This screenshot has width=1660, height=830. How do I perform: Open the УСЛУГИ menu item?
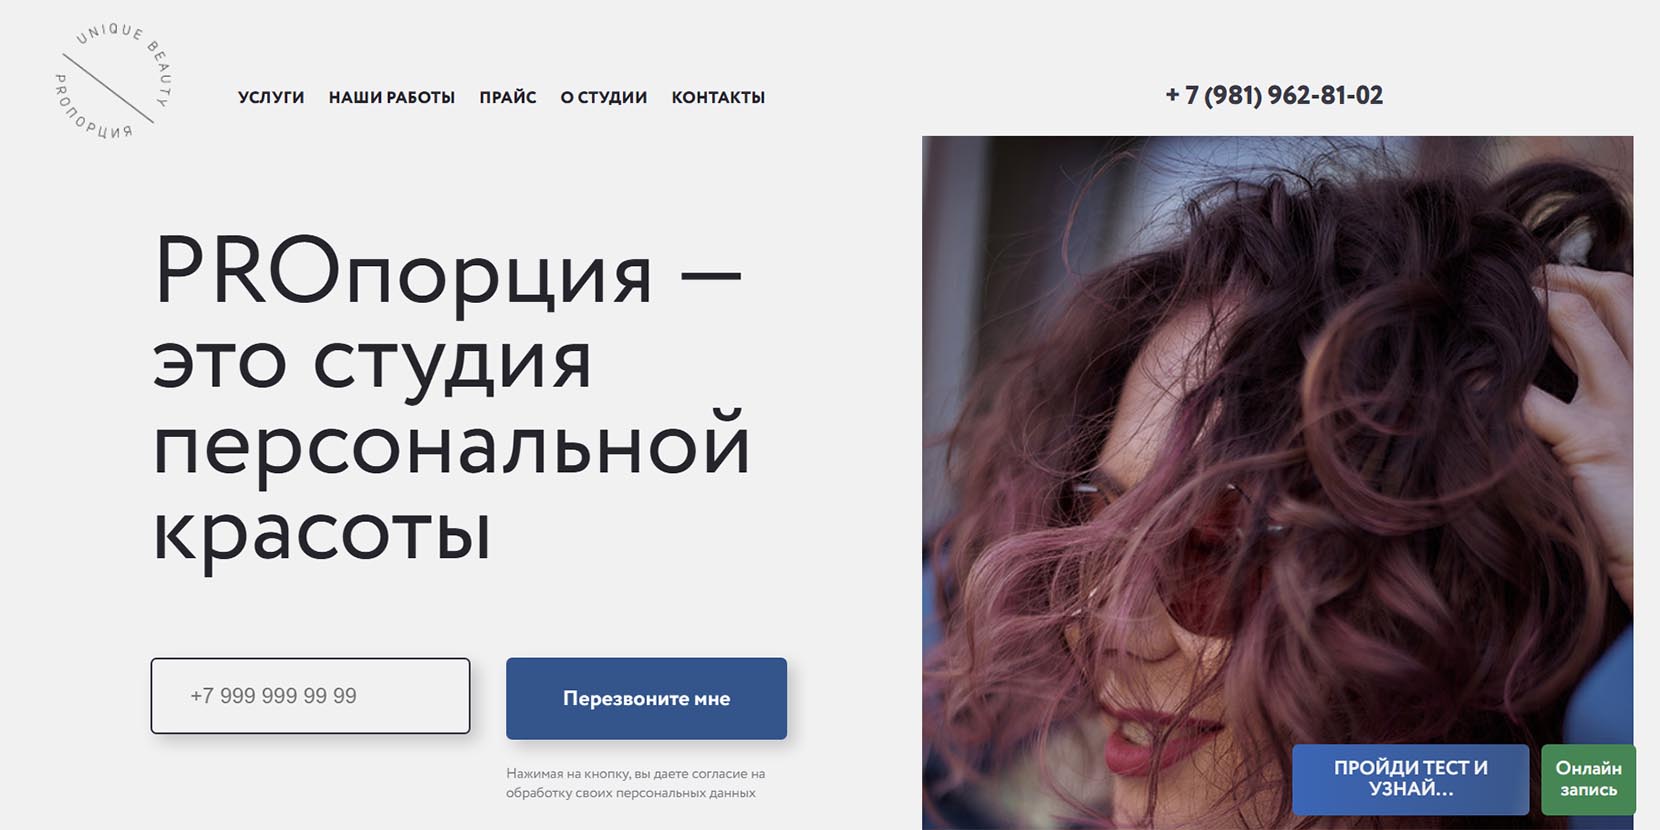click(271, 97)
